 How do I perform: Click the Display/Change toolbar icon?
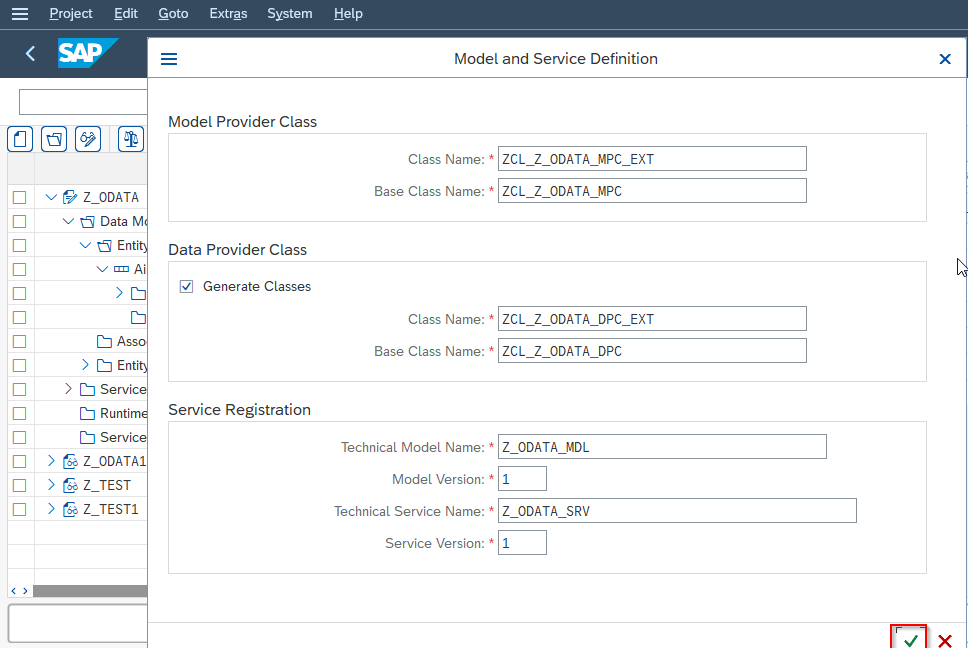(x=88, y=138)
